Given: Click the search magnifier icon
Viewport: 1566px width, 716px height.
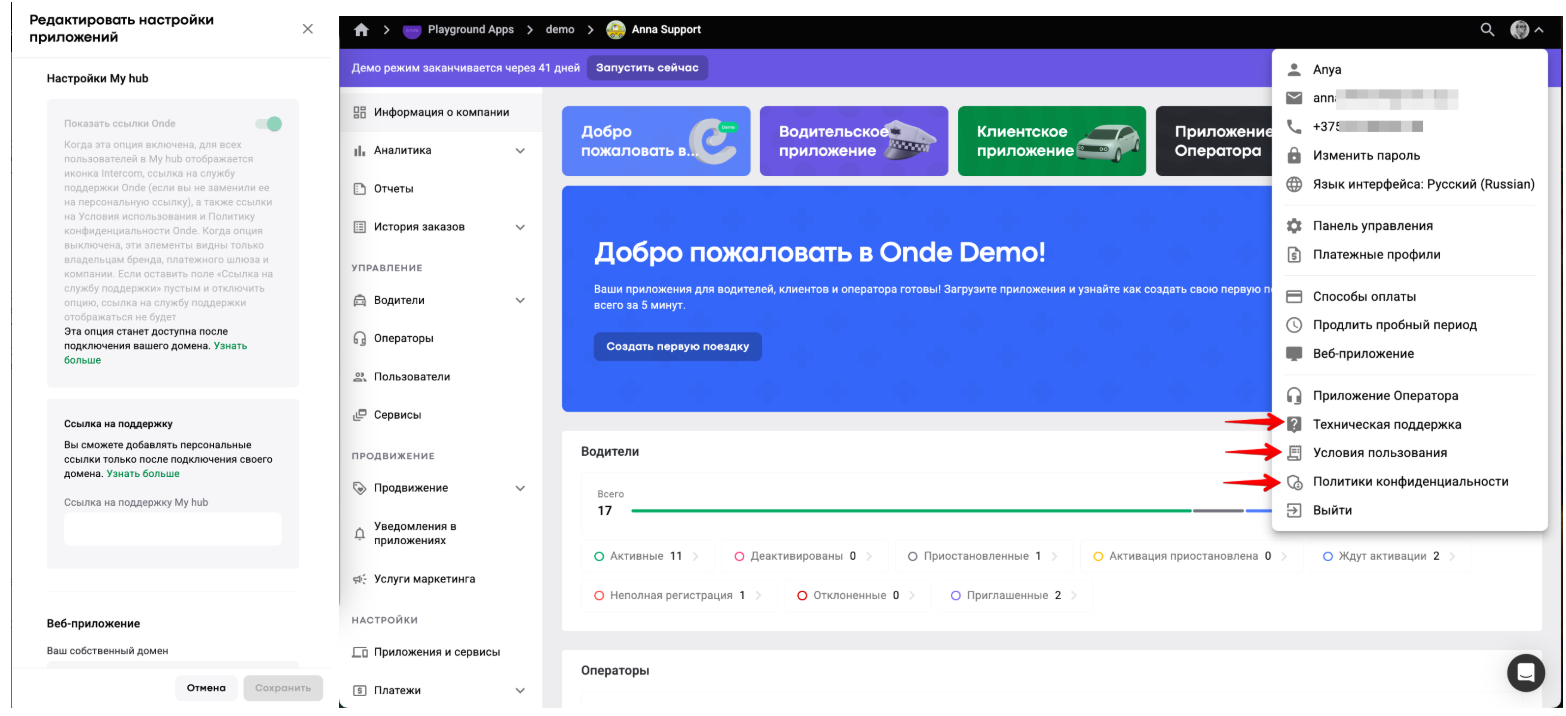Looking at the screenshot, I should (x=1488, y=30).
